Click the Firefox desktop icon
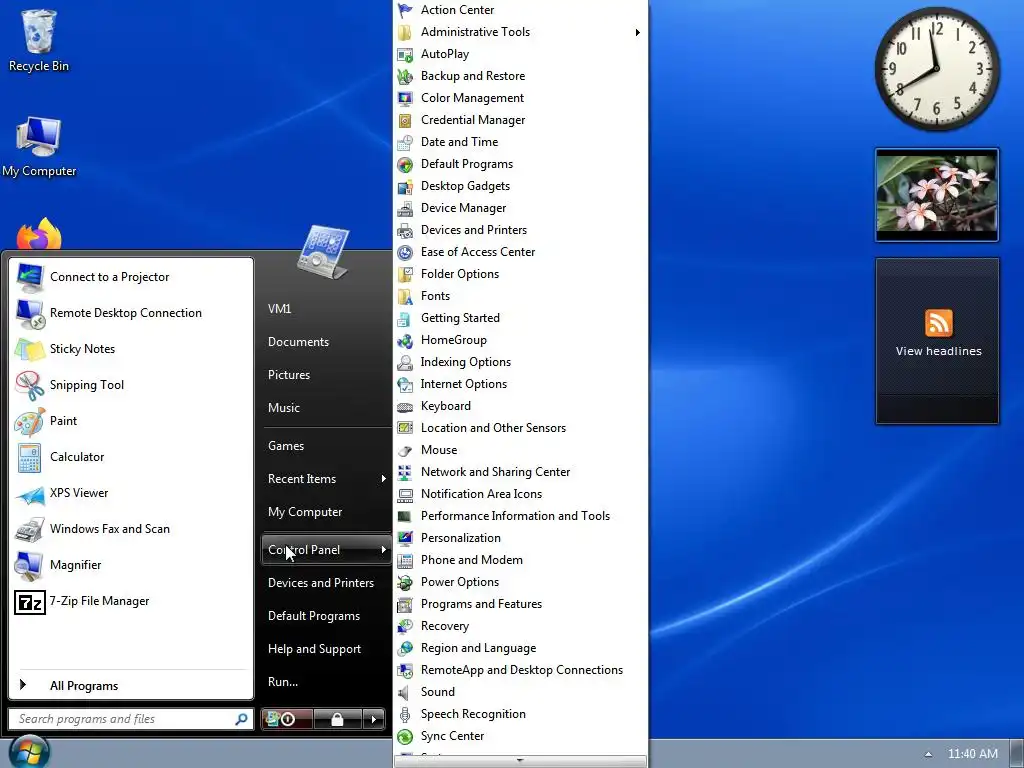 (39, 235)
